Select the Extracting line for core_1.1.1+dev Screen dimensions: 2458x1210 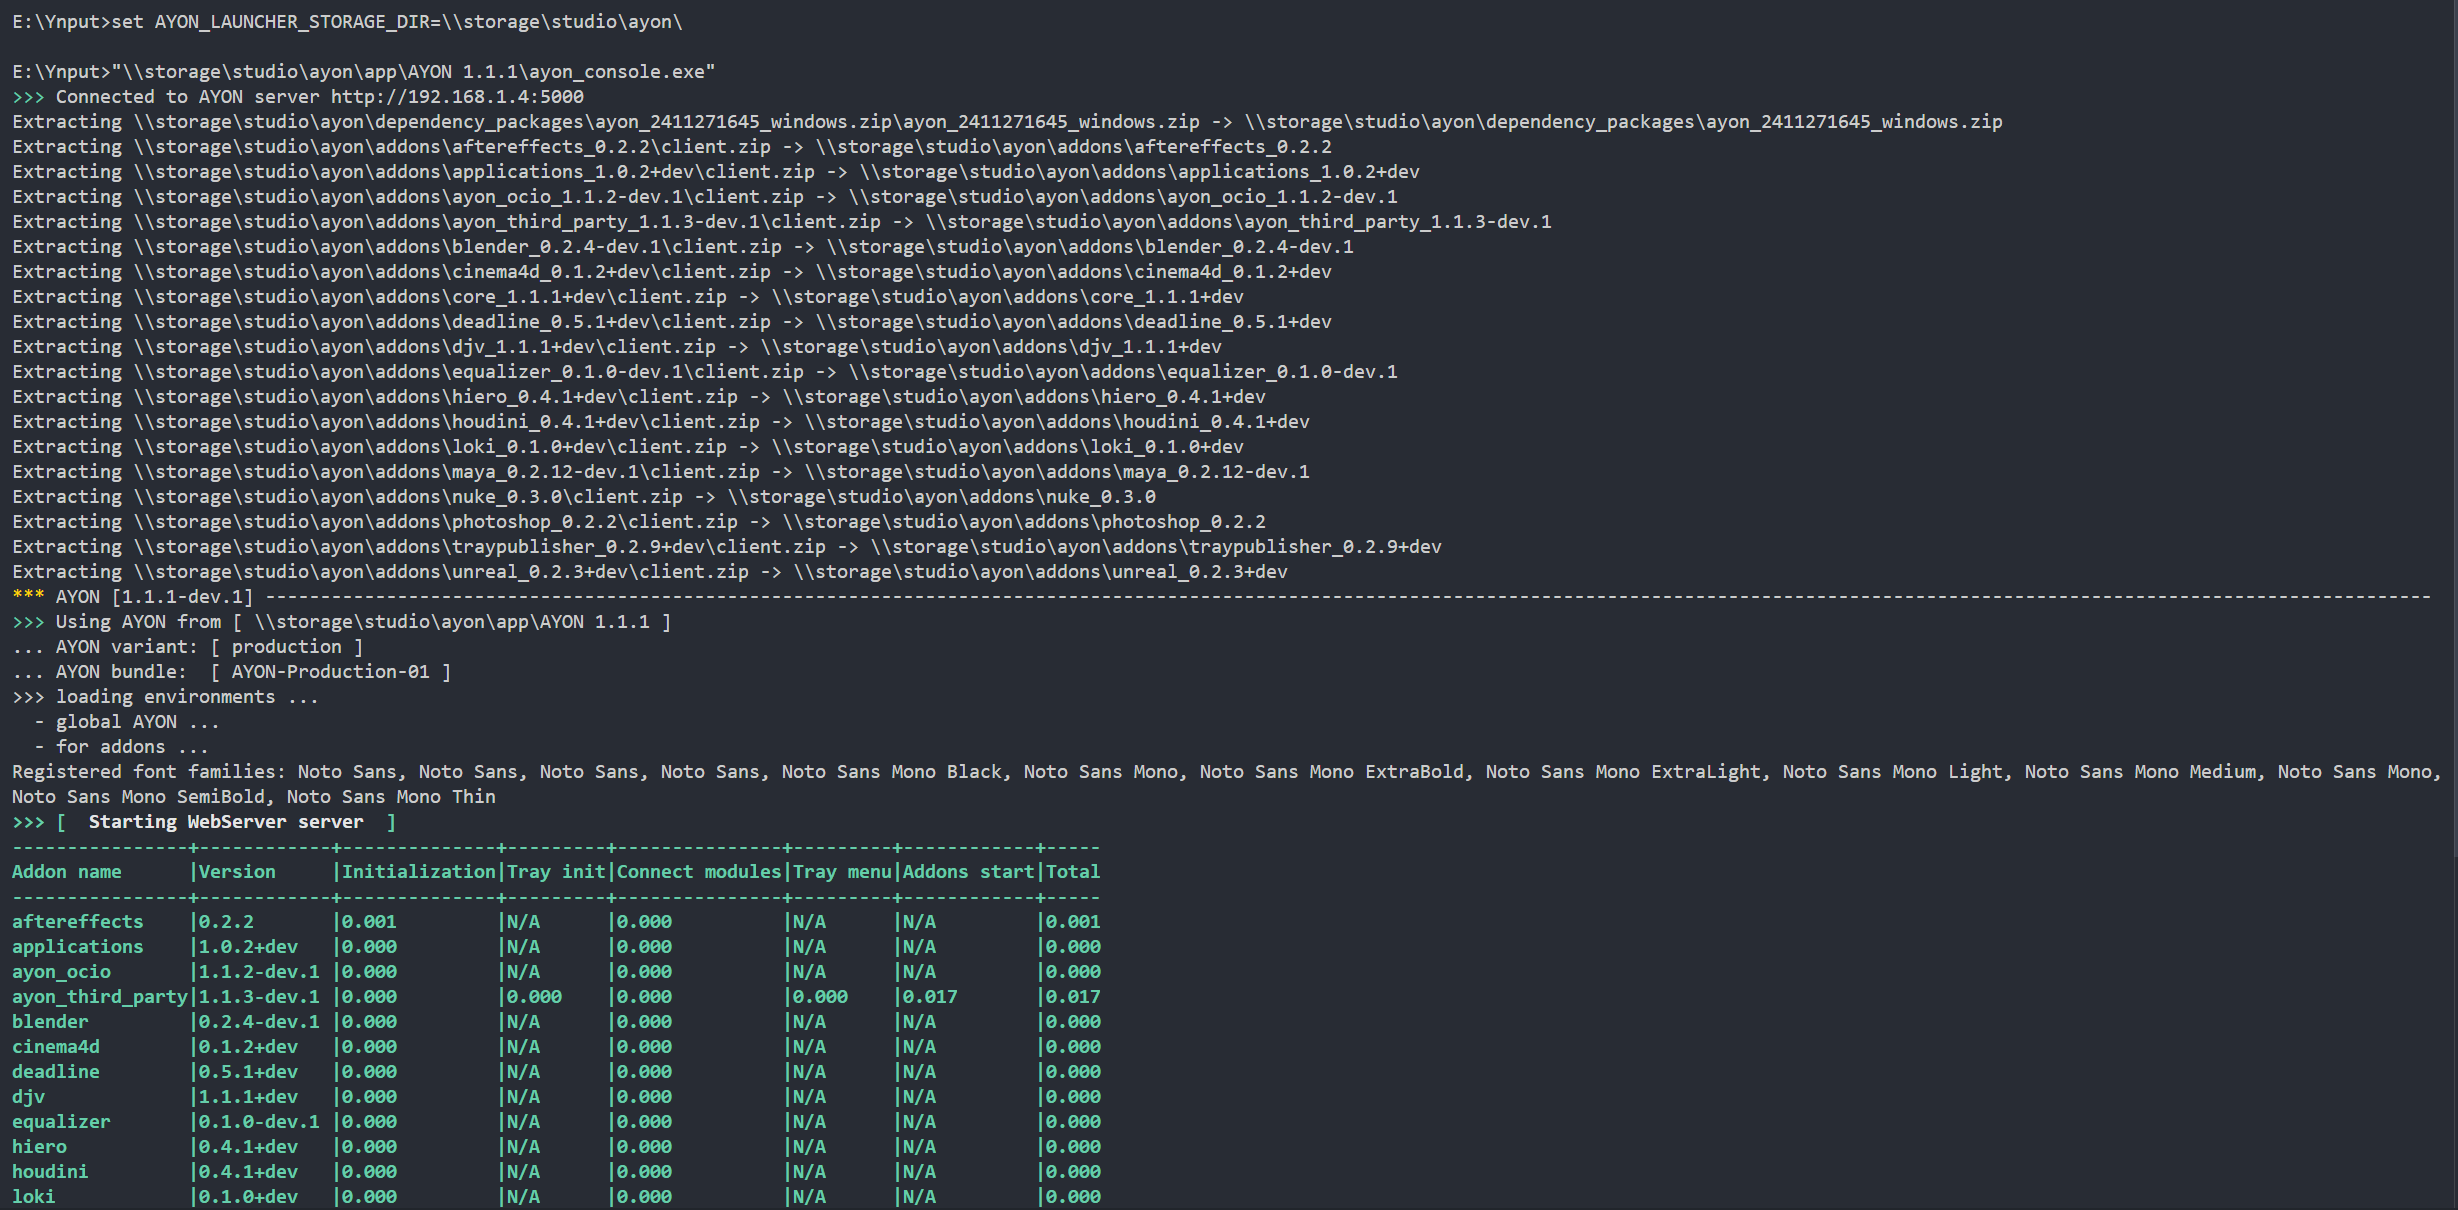[x=628, y=297]
